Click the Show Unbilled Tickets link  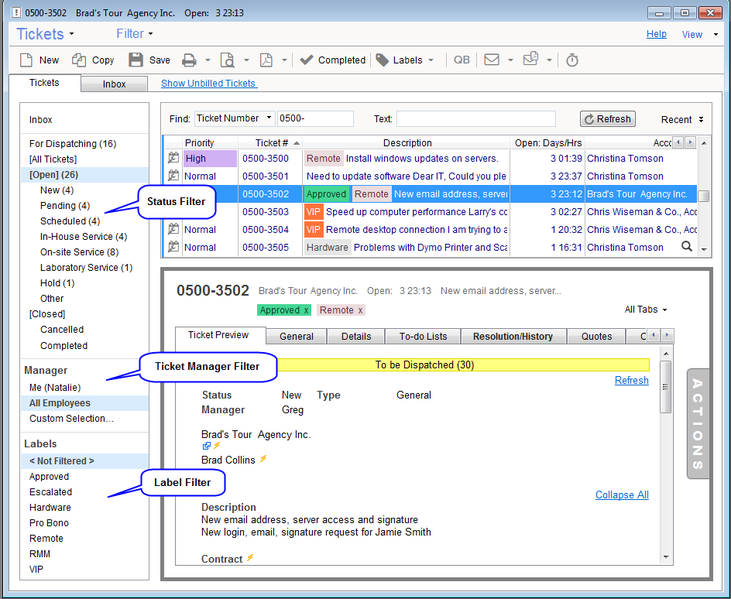pos(208,84)
